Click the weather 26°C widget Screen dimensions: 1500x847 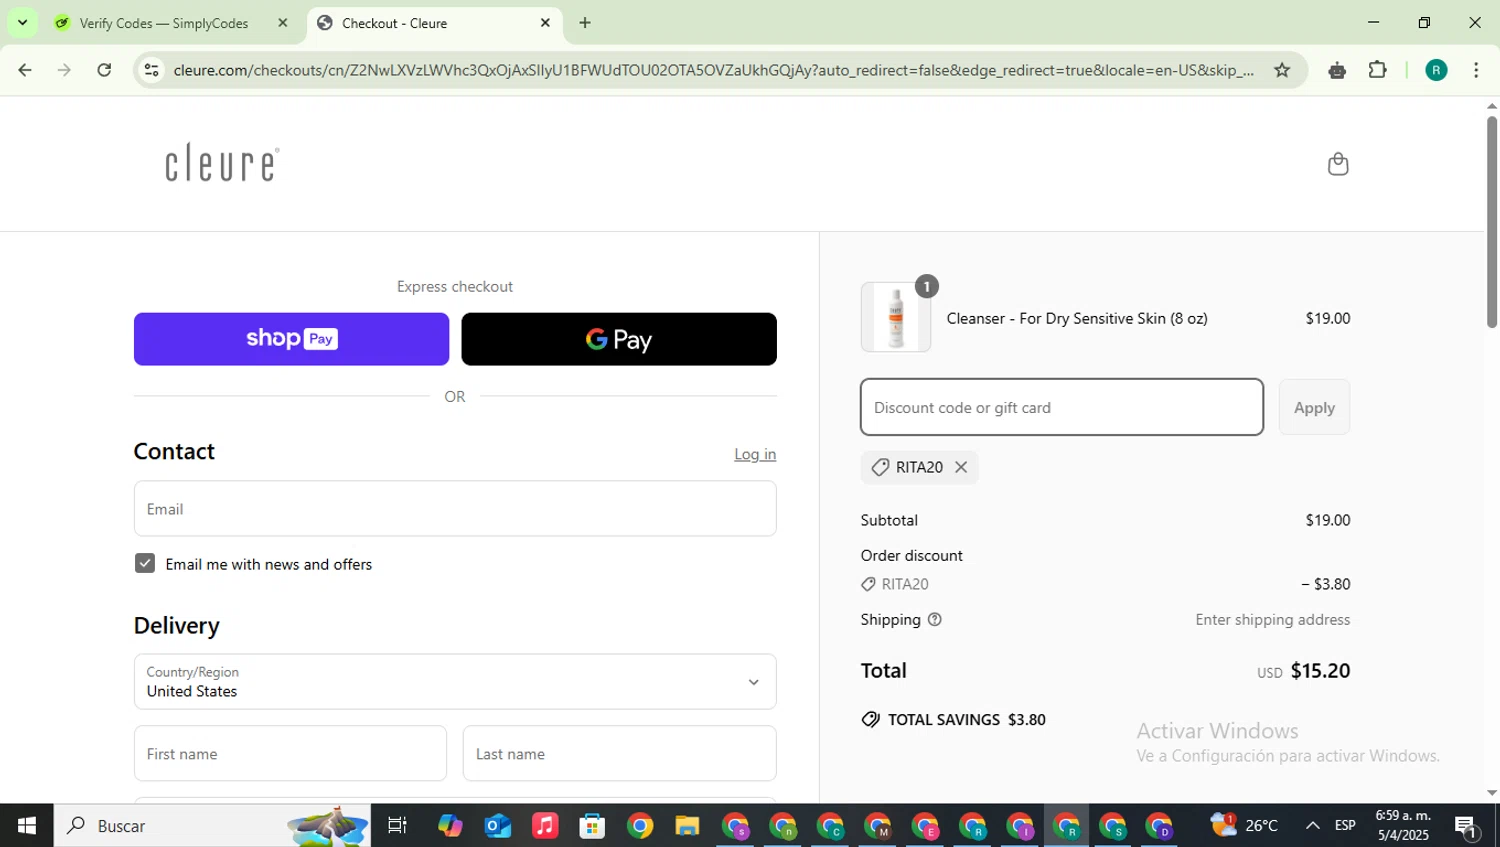1245,826
